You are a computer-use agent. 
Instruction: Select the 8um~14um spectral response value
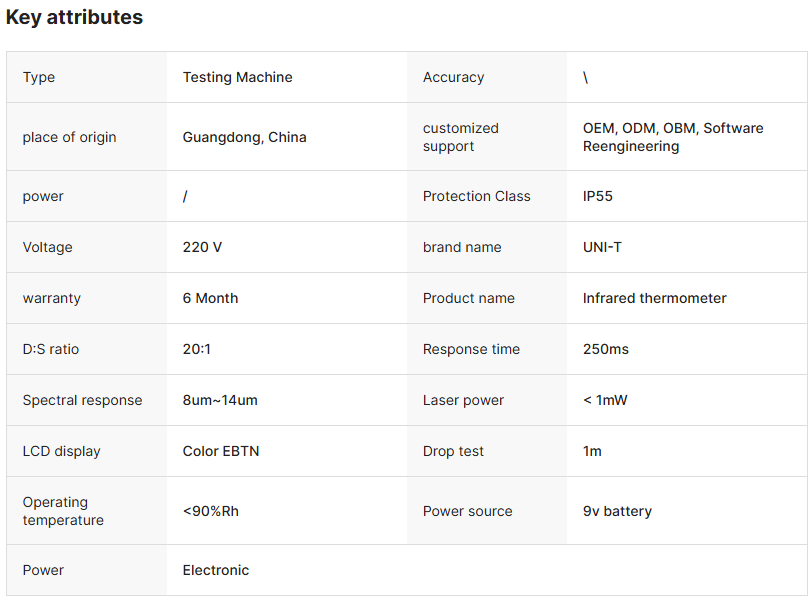220,400
